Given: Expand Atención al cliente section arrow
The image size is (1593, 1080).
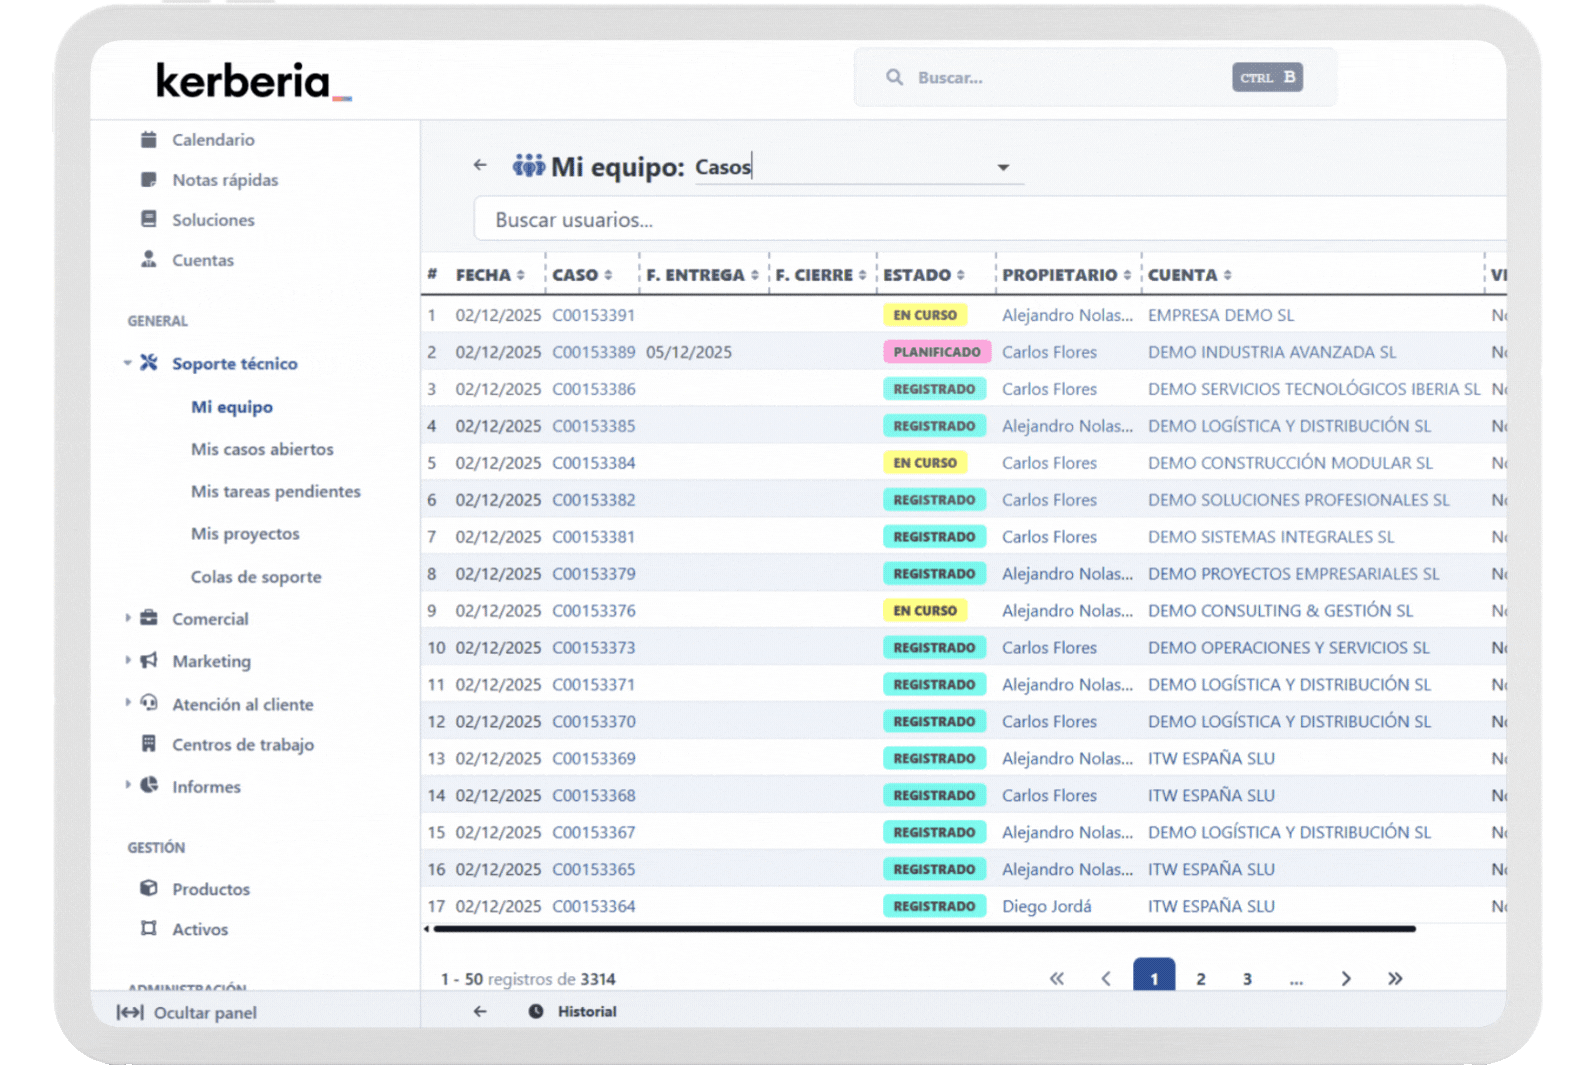Looking at the screenshot, I should click(x=127, y=703).
